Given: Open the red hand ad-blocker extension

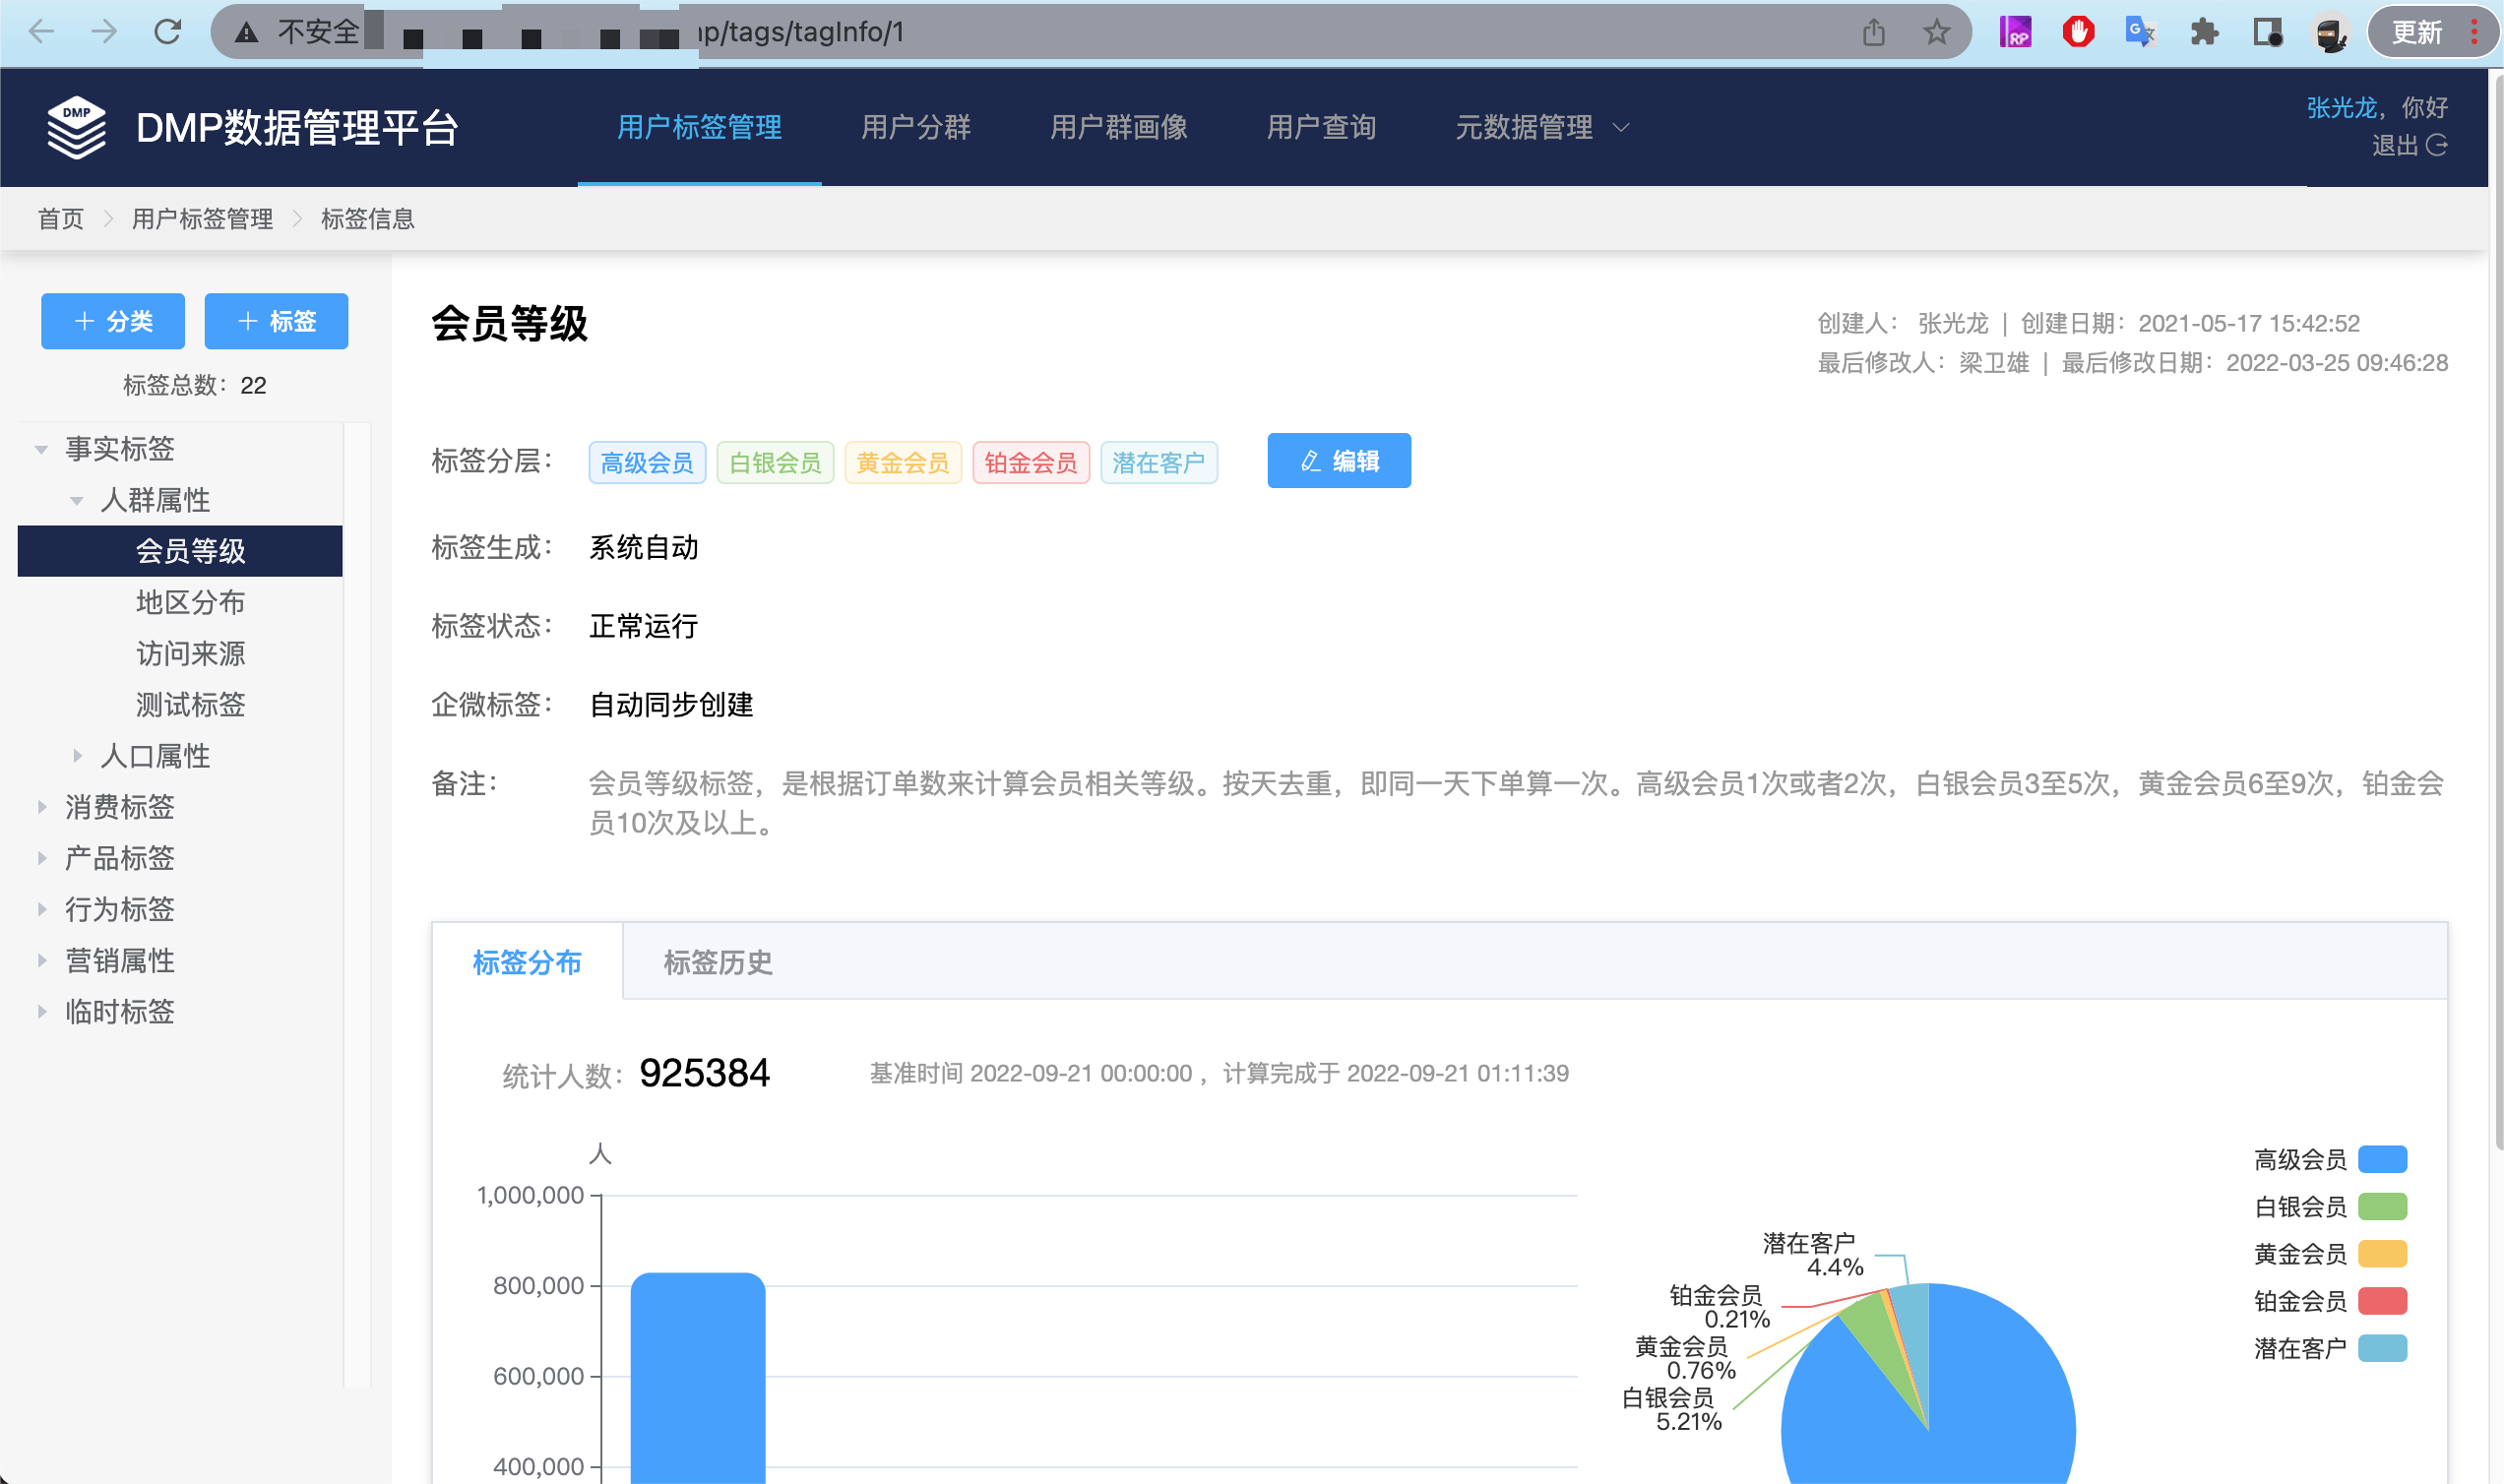Looking at the screenshot, I should click(x=2078, y=33).
